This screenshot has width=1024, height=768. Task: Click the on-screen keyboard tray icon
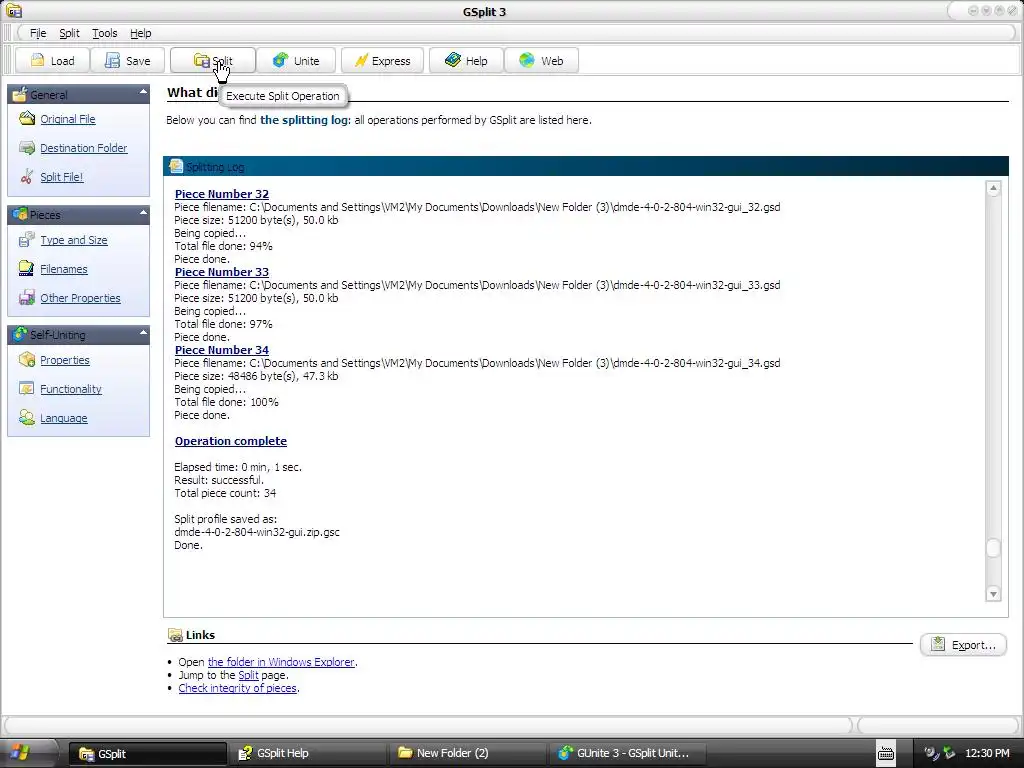[x=886, y=753]
